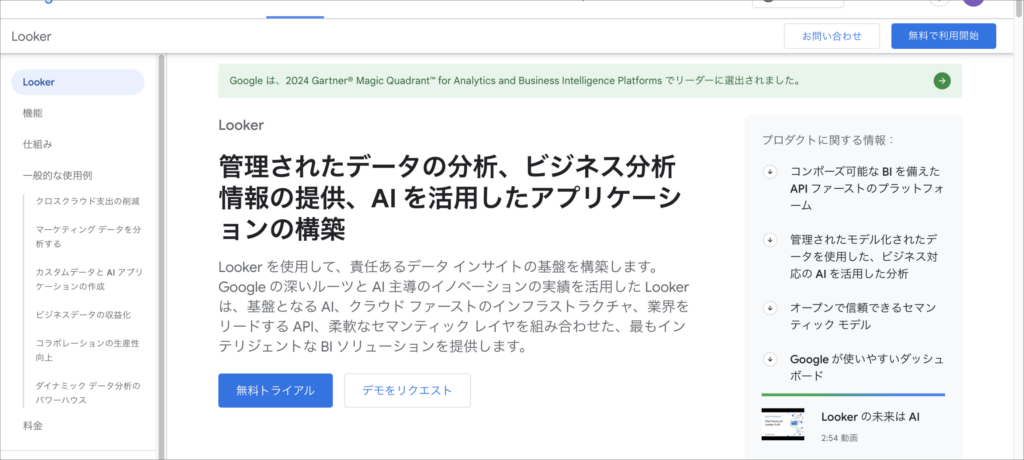
Task: Click the green arrow icon in Gartner banner
Action: (x=941, y=81)
